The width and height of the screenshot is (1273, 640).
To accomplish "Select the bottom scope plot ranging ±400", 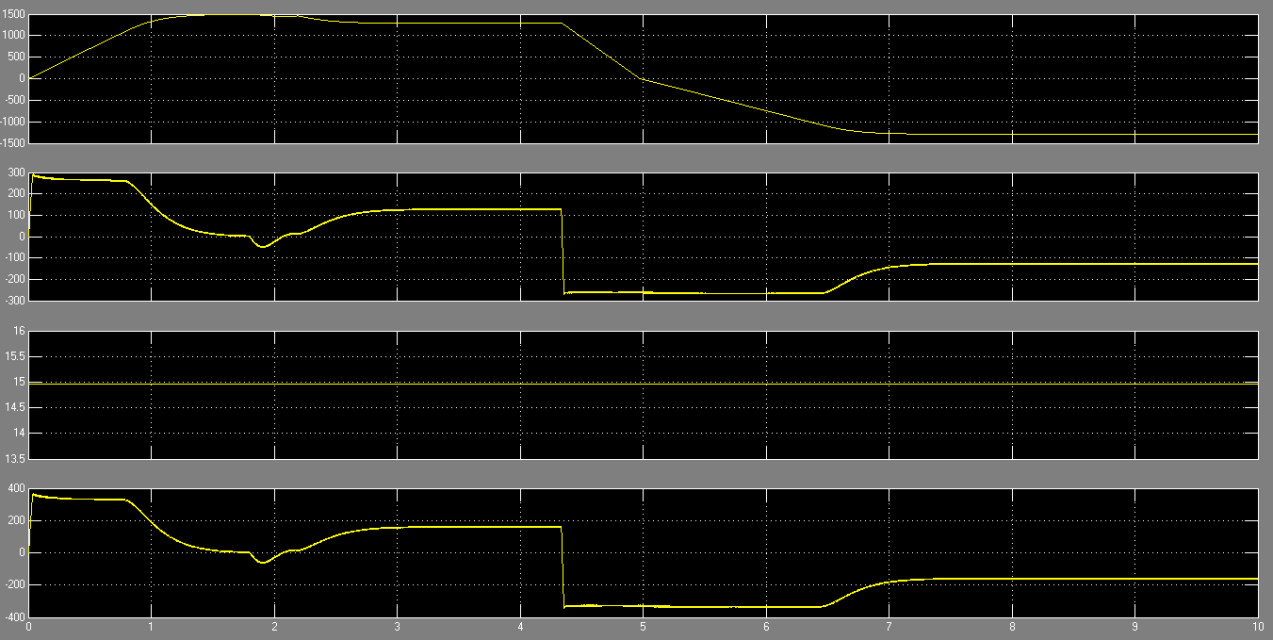I will click(643, 552).
